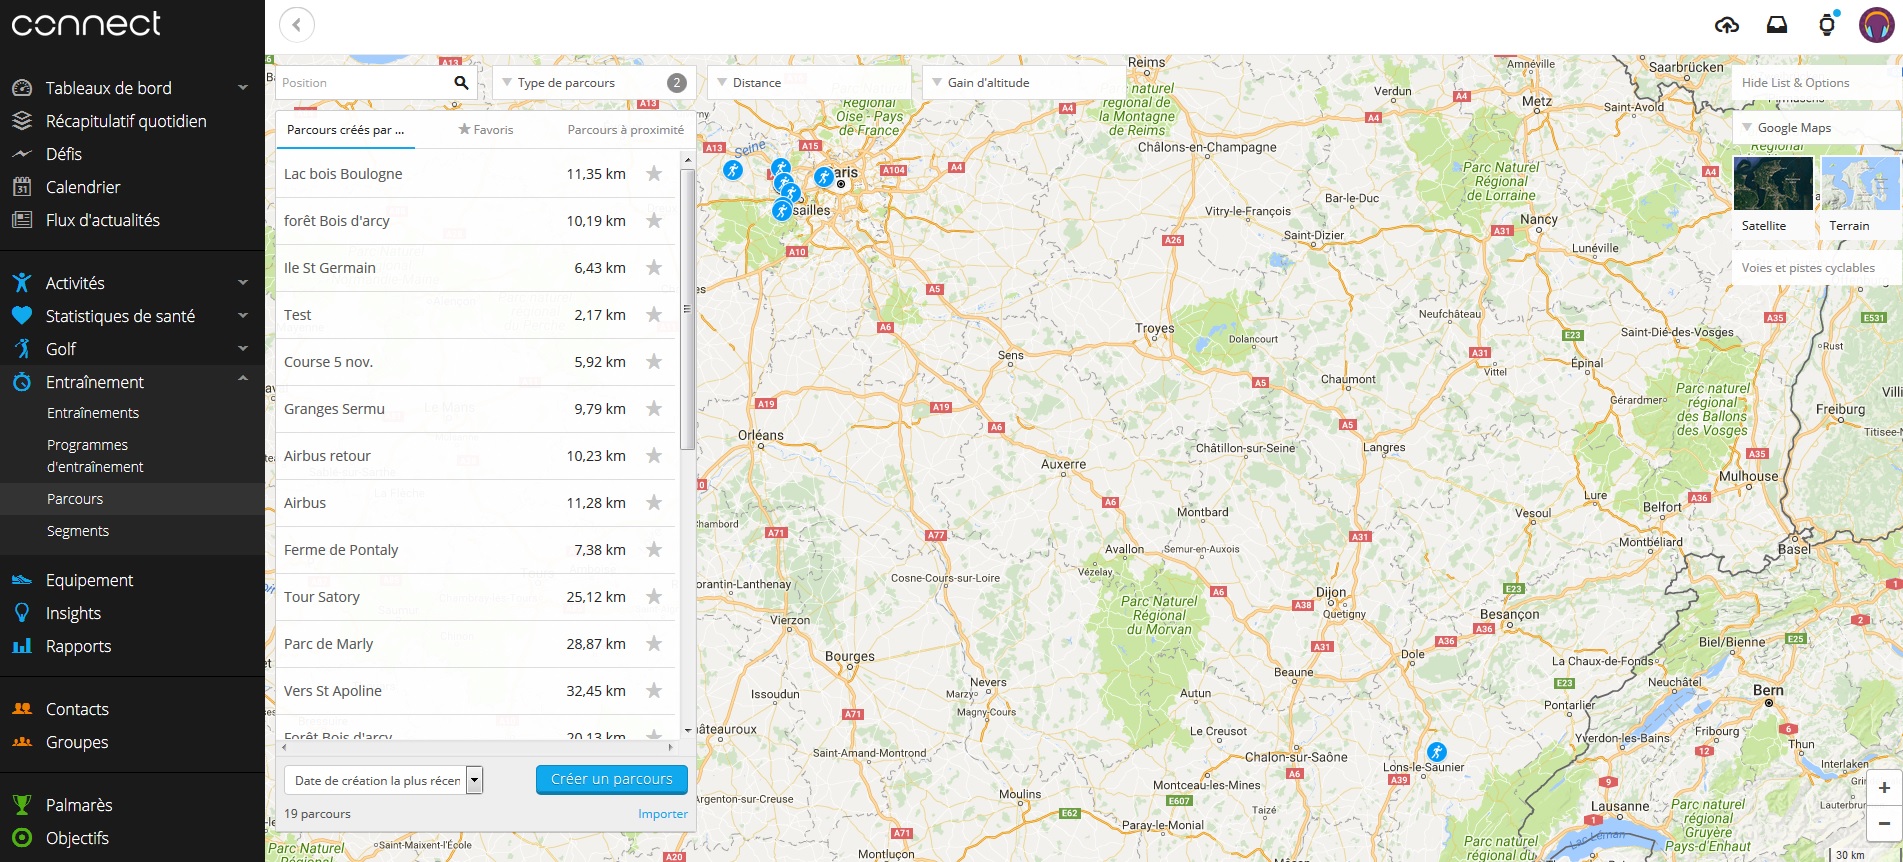Screen dimensions: 1903x862
Task: Click the cloud upload icon
Action: coord(1727,25)
